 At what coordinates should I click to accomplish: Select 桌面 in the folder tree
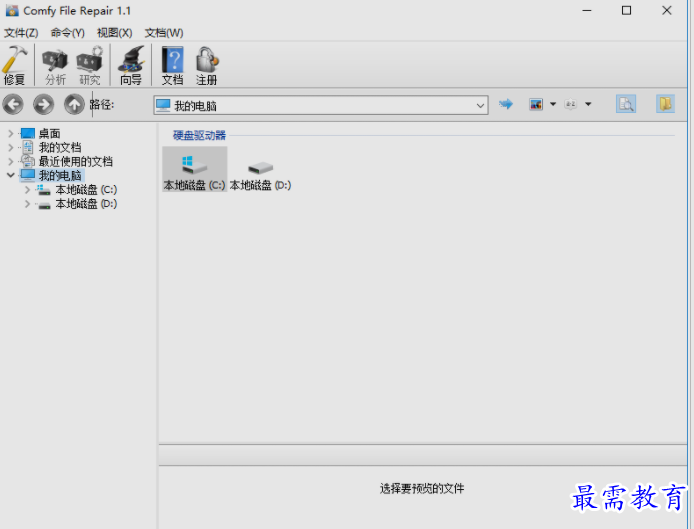coord(49,133)
